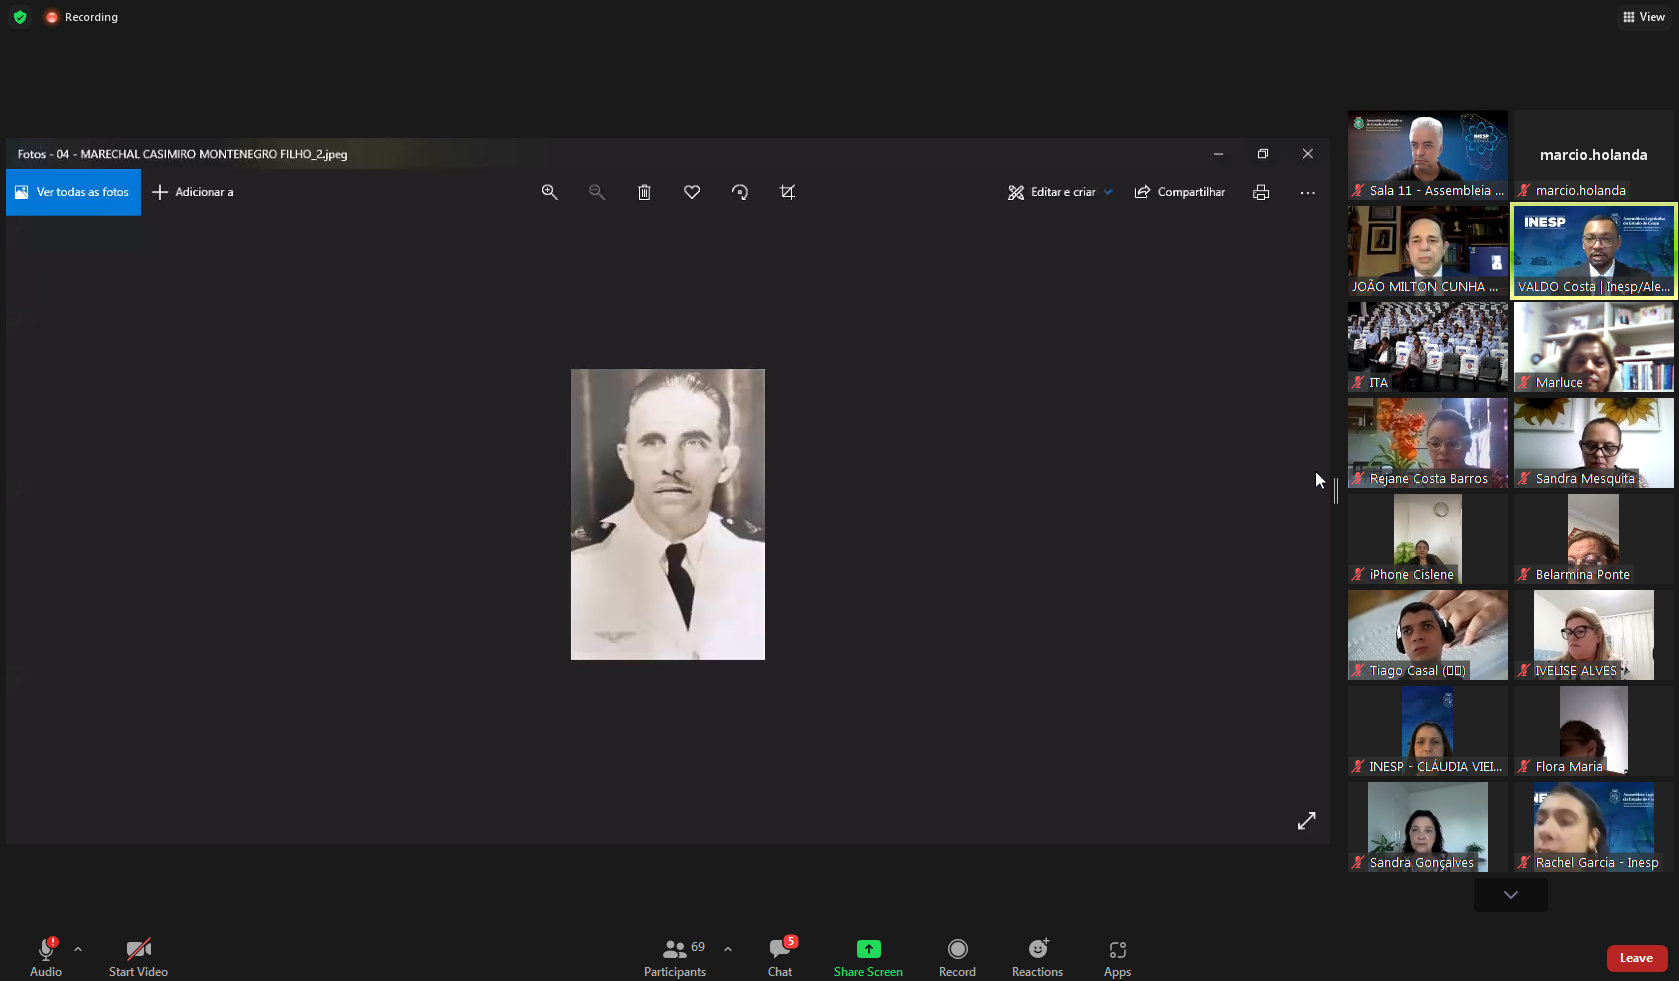The height and width of the screenshot is (981, 1679).
Task: Toggle microphone with Audio button
Action: click(x=46, y=957)
